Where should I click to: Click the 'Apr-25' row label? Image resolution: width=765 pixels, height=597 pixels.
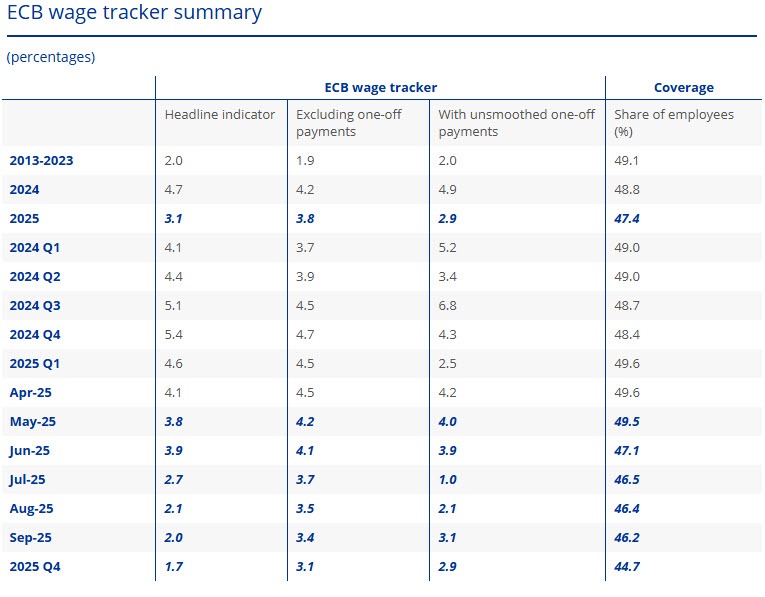point(31,393)
